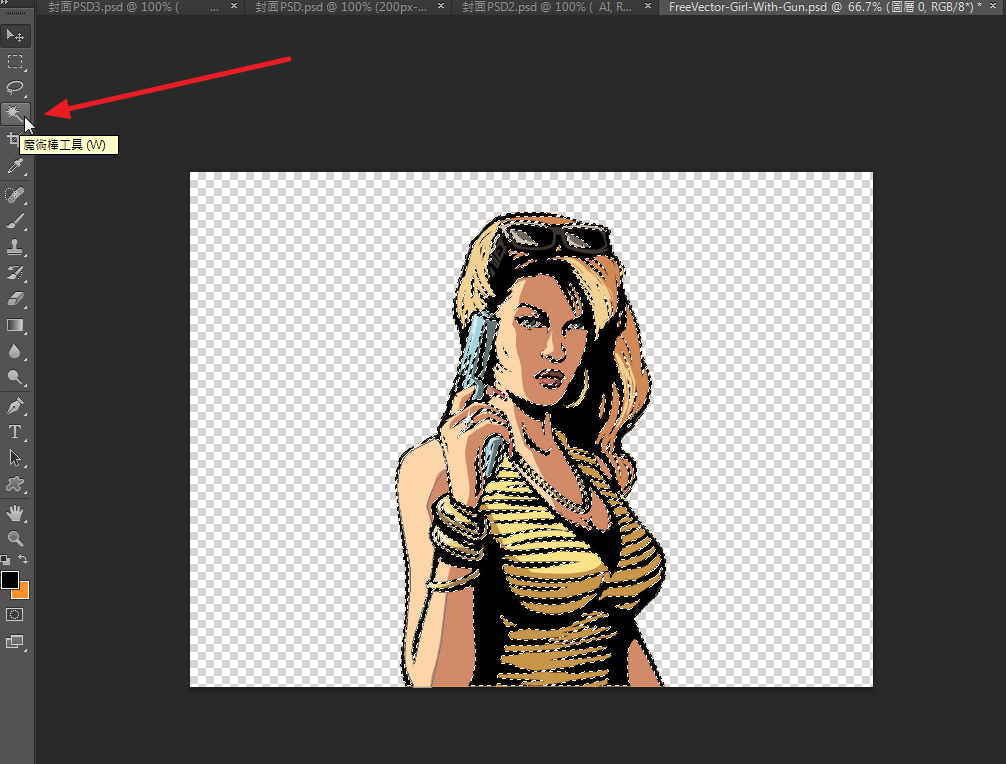Change the screen mode
The height and width of the screenshot is (764, 1006).
15,641
